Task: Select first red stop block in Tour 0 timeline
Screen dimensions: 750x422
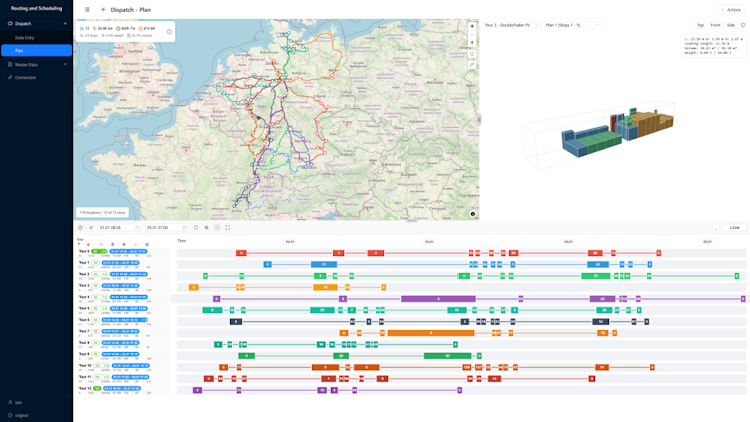Action: (241, 253)
